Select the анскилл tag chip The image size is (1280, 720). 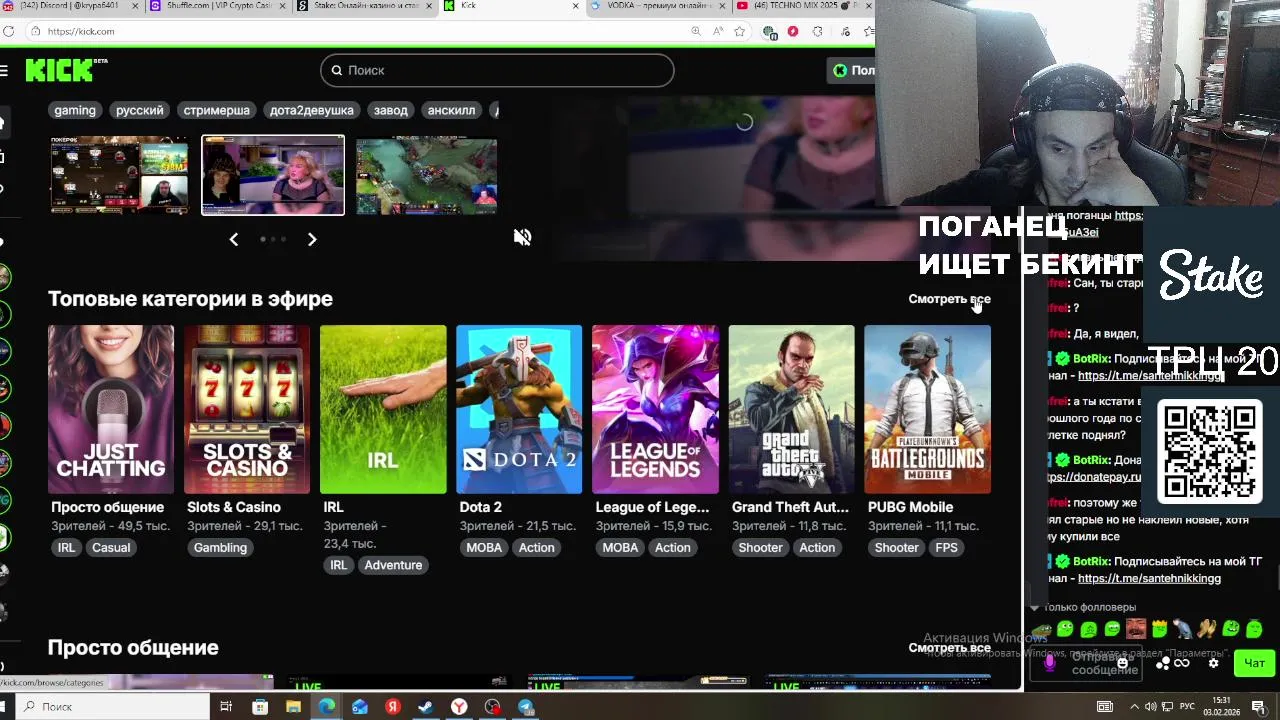[x=452, y=110]
